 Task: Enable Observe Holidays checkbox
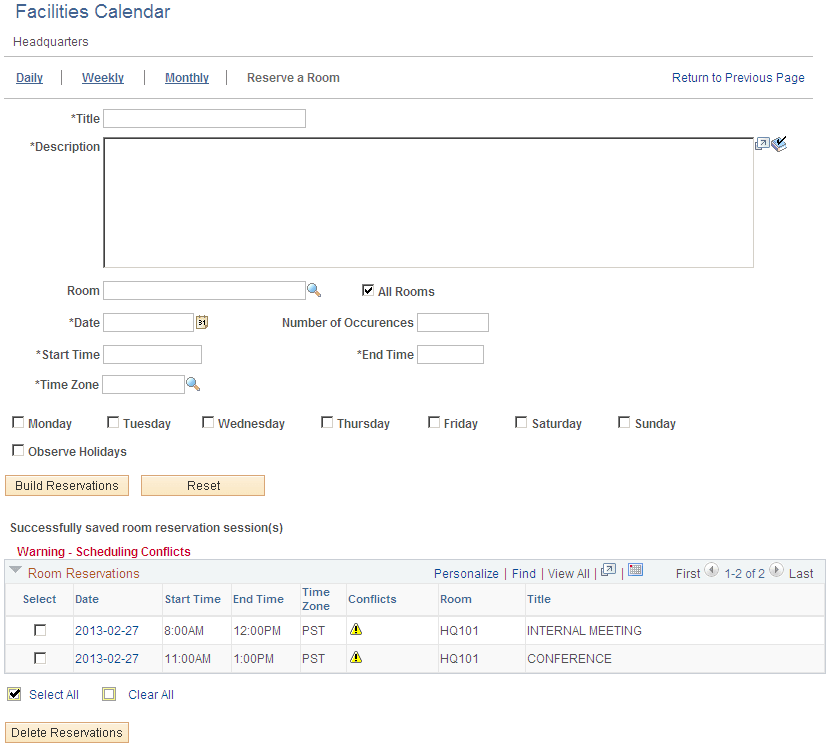pyautogui.click(x=18, y=450)
